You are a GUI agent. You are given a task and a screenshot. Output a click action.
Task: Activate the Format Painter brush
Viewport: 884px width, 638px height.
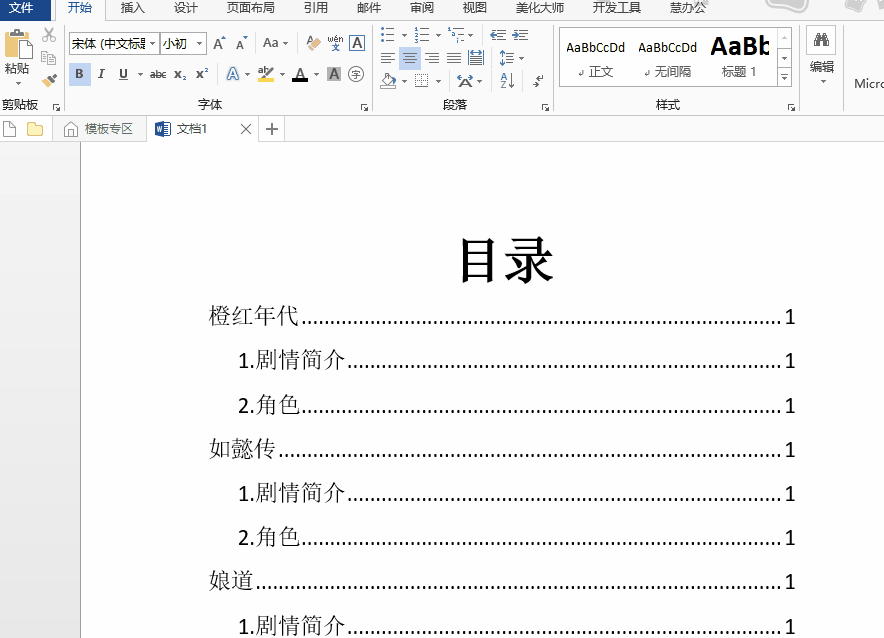50,81
